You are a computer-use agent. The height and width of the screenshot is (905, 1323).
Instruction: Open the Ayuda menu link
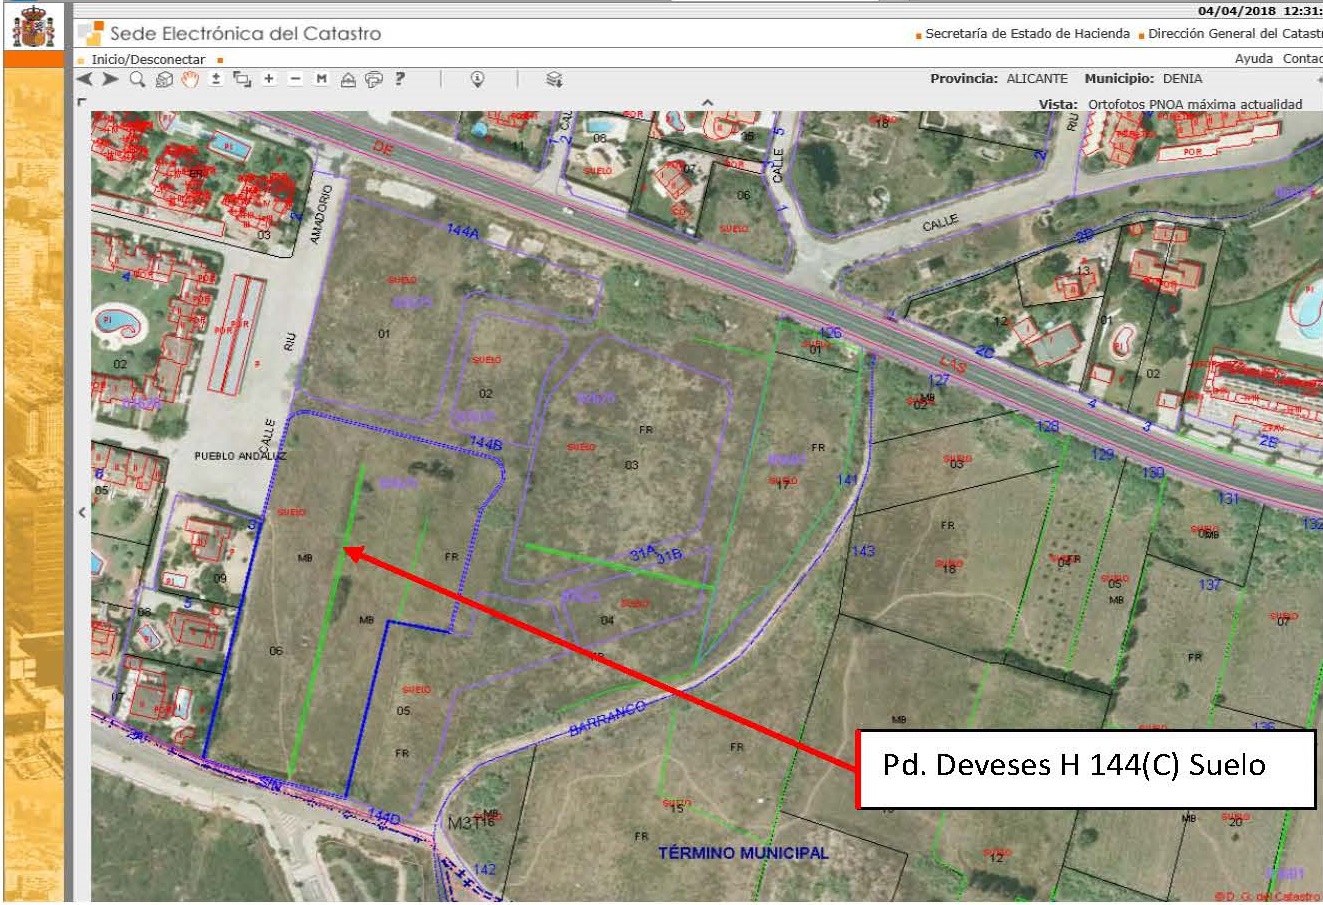(1253, 59)
